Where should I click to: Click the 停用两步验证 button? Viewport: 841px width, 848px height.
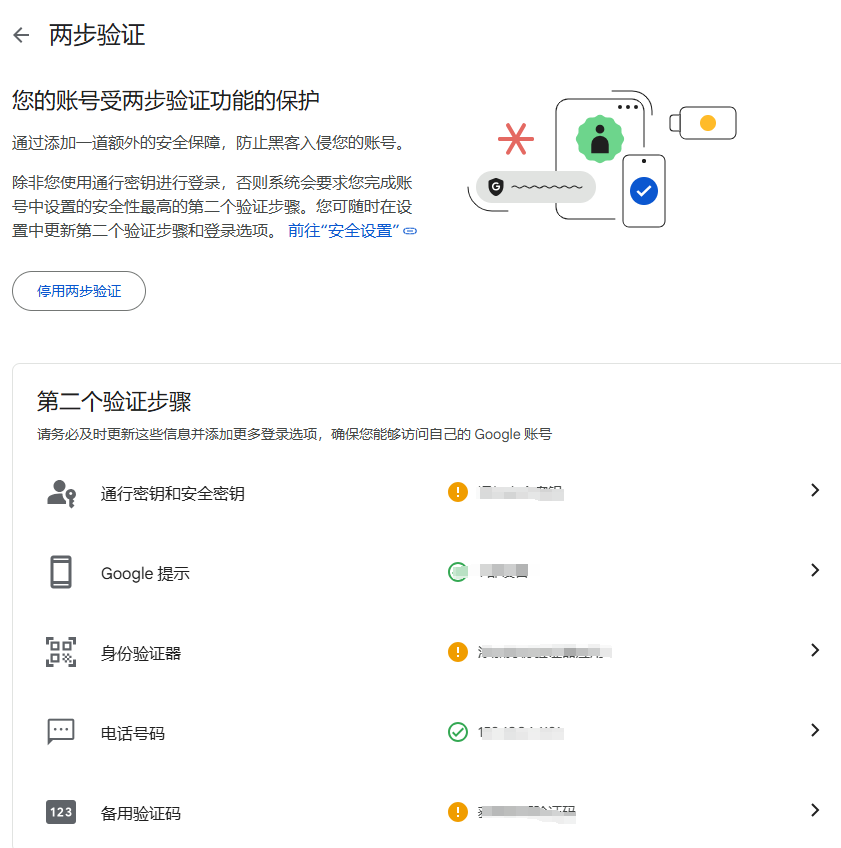tap(78, 291)
